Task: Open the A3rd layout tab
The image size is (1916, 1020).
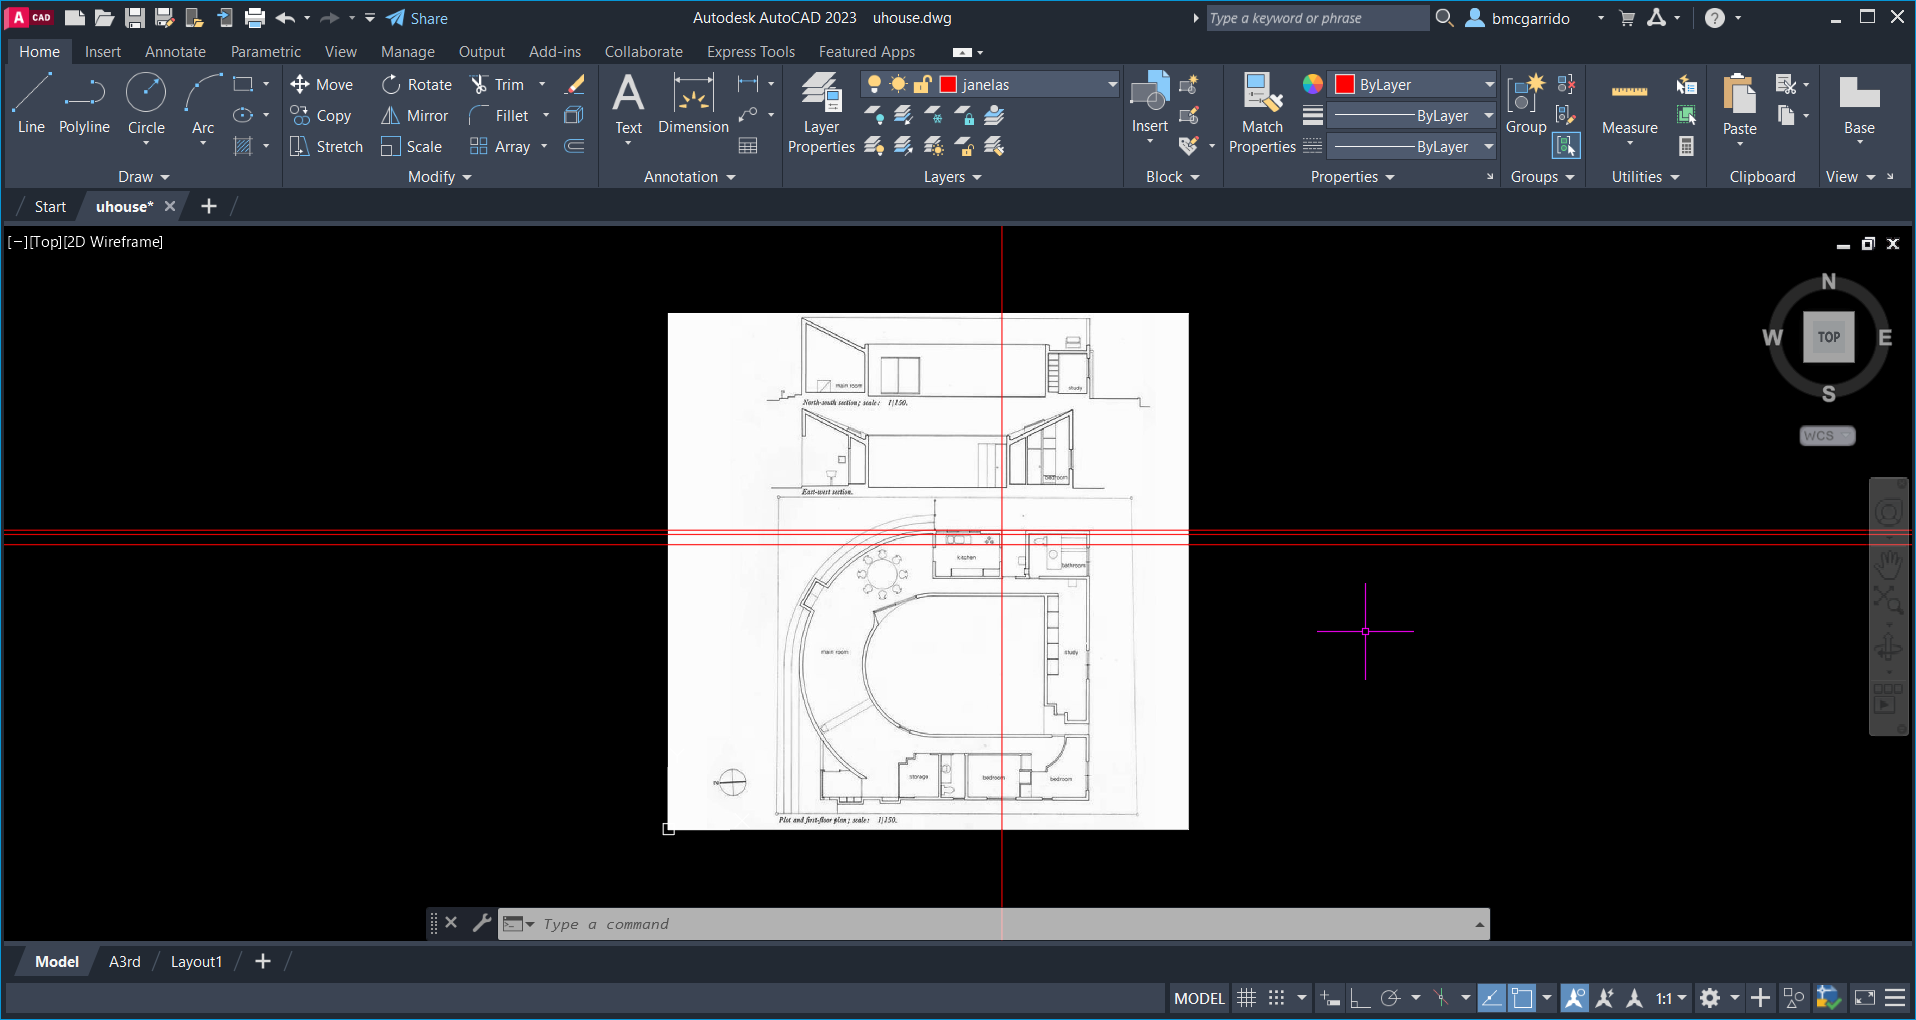Action: tap(125, 962)
